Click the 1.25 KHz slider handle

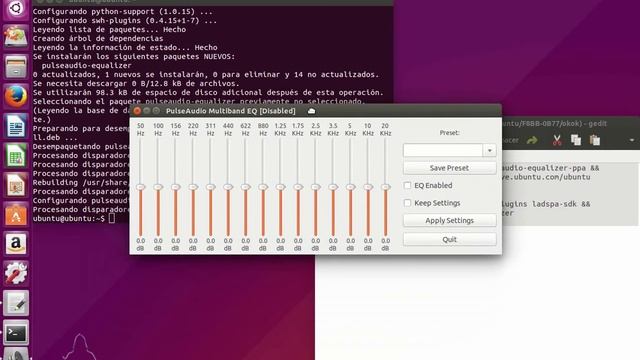280,187
